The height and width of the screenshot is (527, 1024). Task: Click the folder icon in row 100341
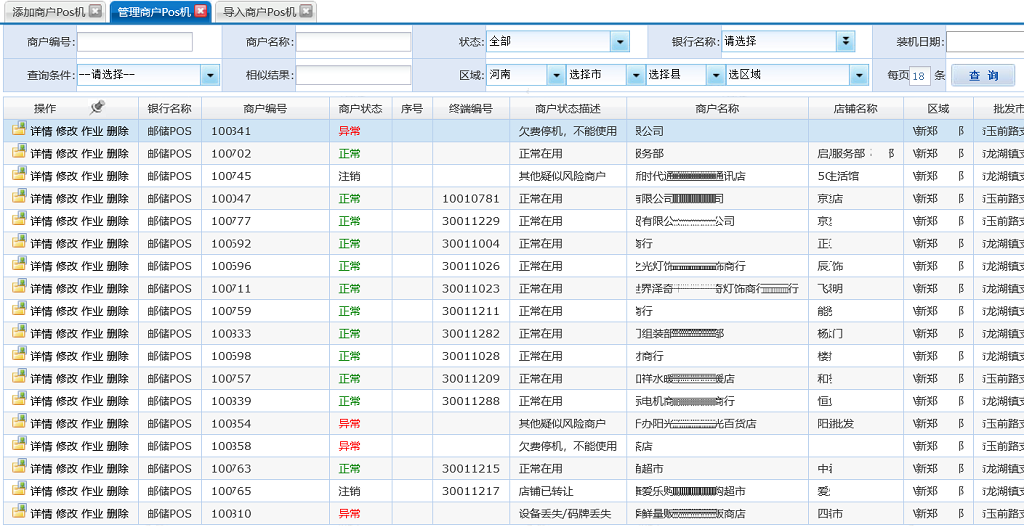(x=19, y=129)
